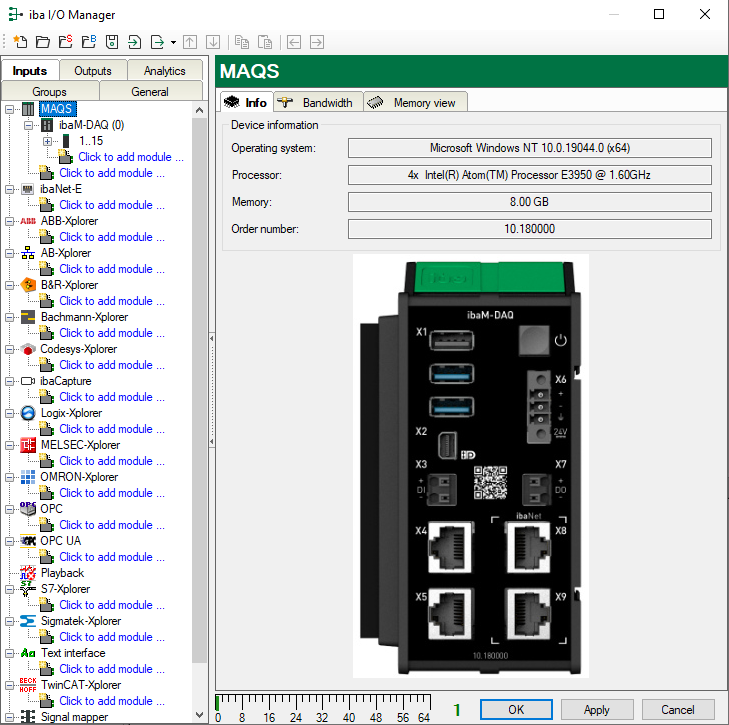Switch to the Bandwidth tab
The image size is (729, 725).
[x=316, y=102]
